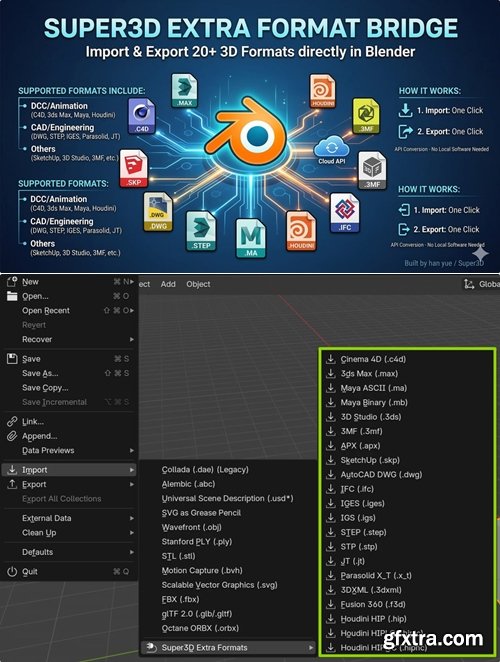Open the Global orientation dropdown

481,284
